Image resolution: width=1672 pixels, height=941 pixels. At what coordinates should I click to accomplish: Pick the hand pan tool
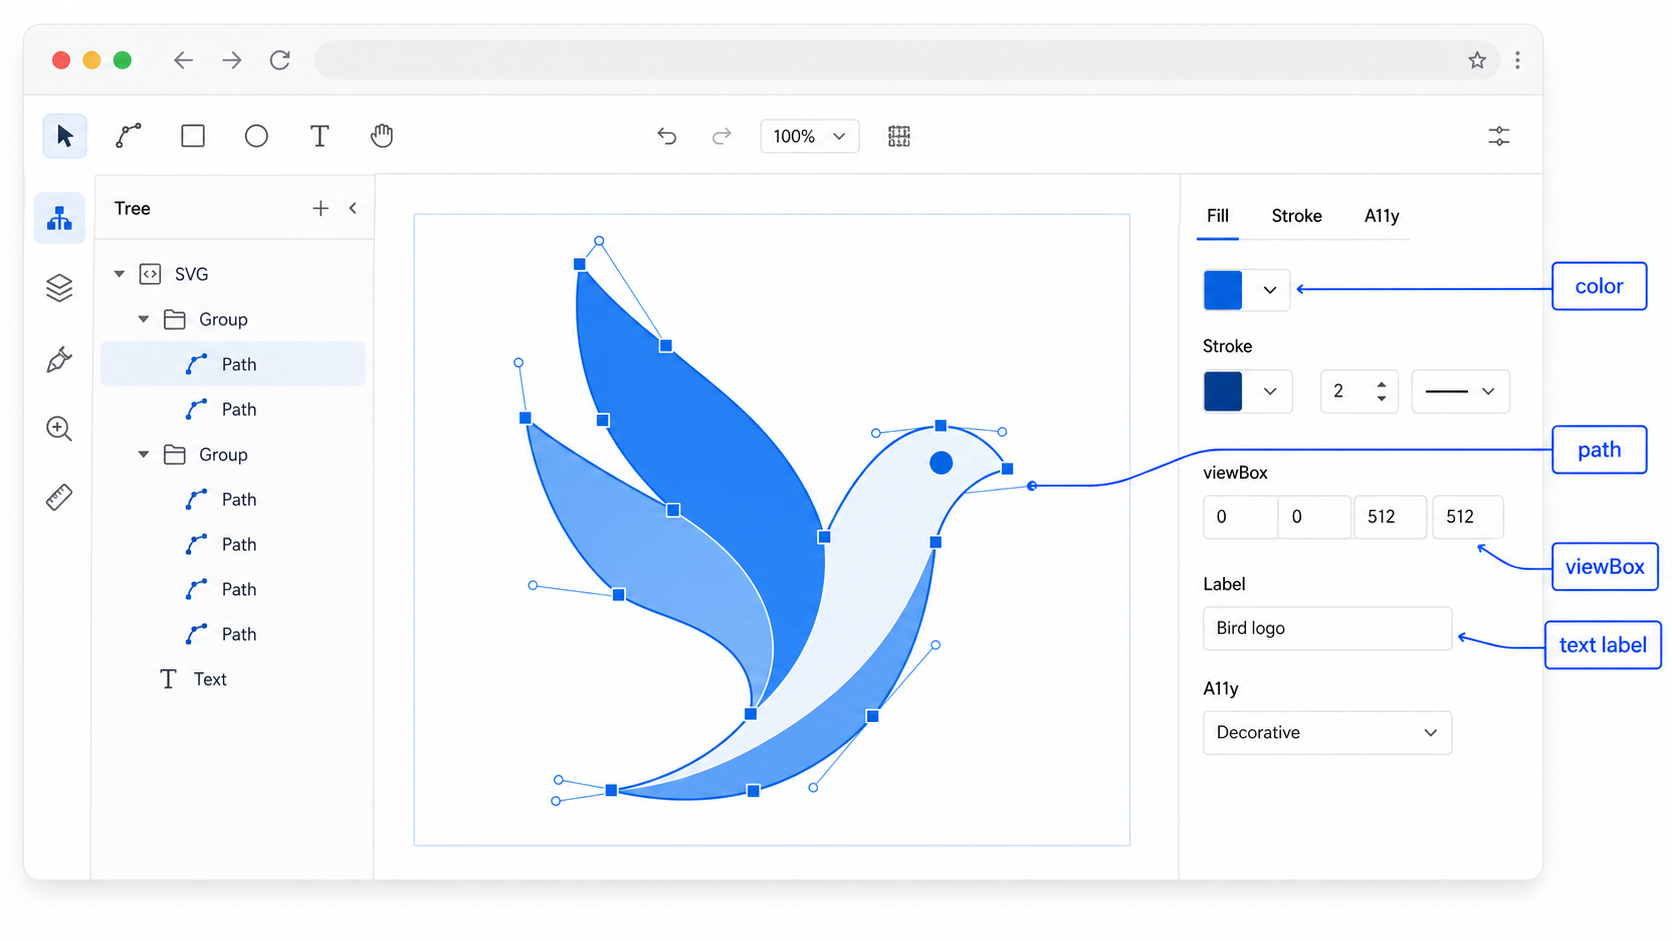coord(382,136)
